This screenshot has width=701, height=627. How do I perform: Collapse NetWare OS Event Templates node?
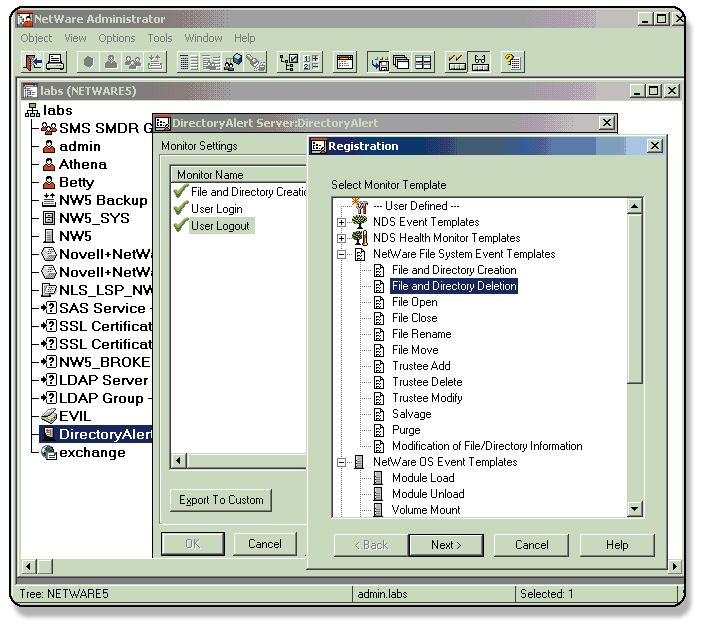[342, 462]
